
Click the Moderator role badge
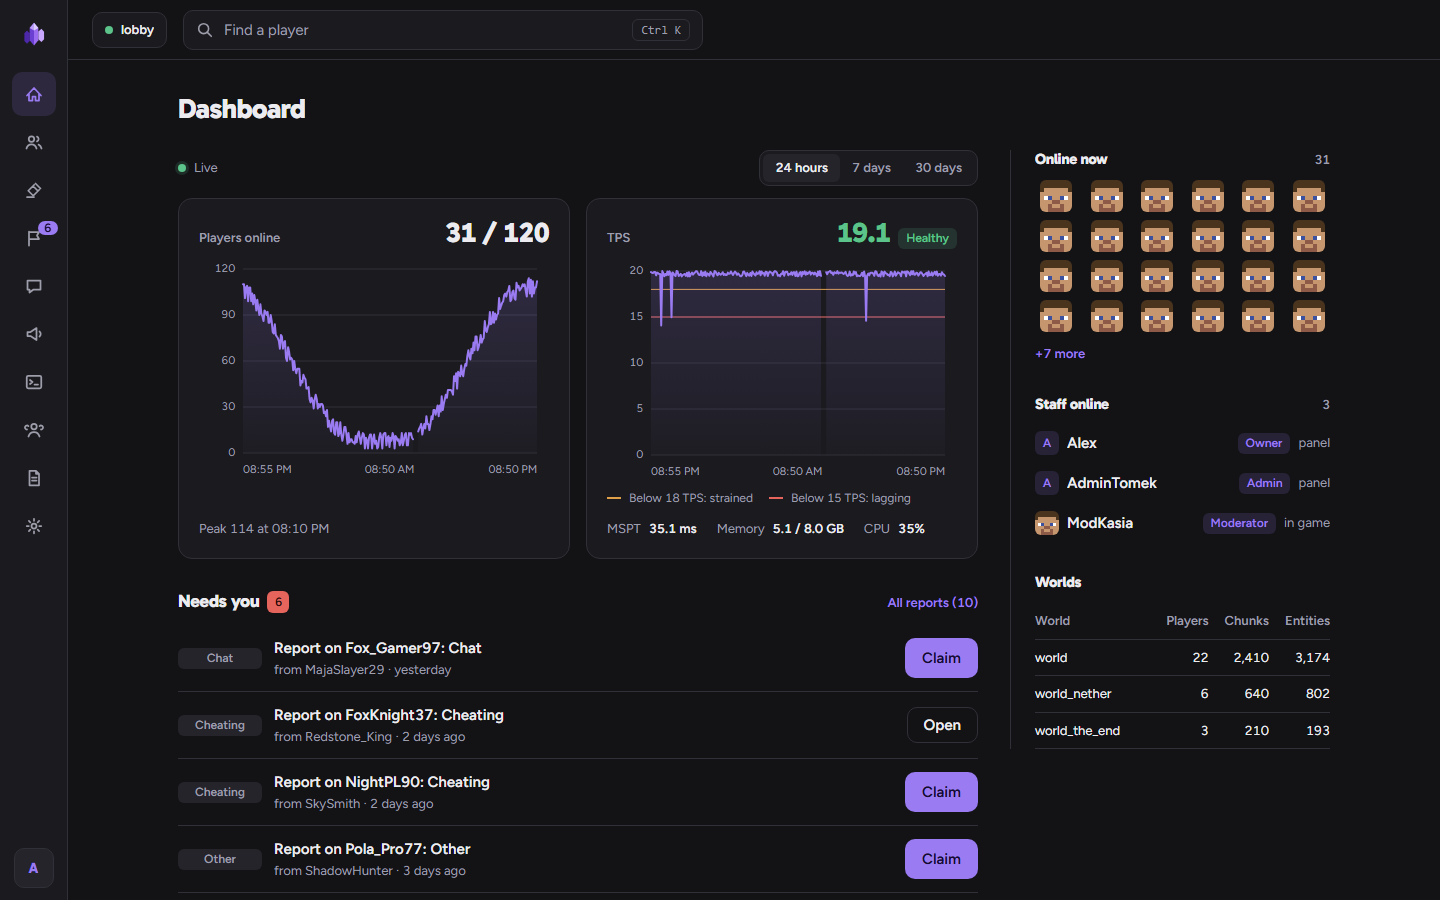(x=1239, y=523)
